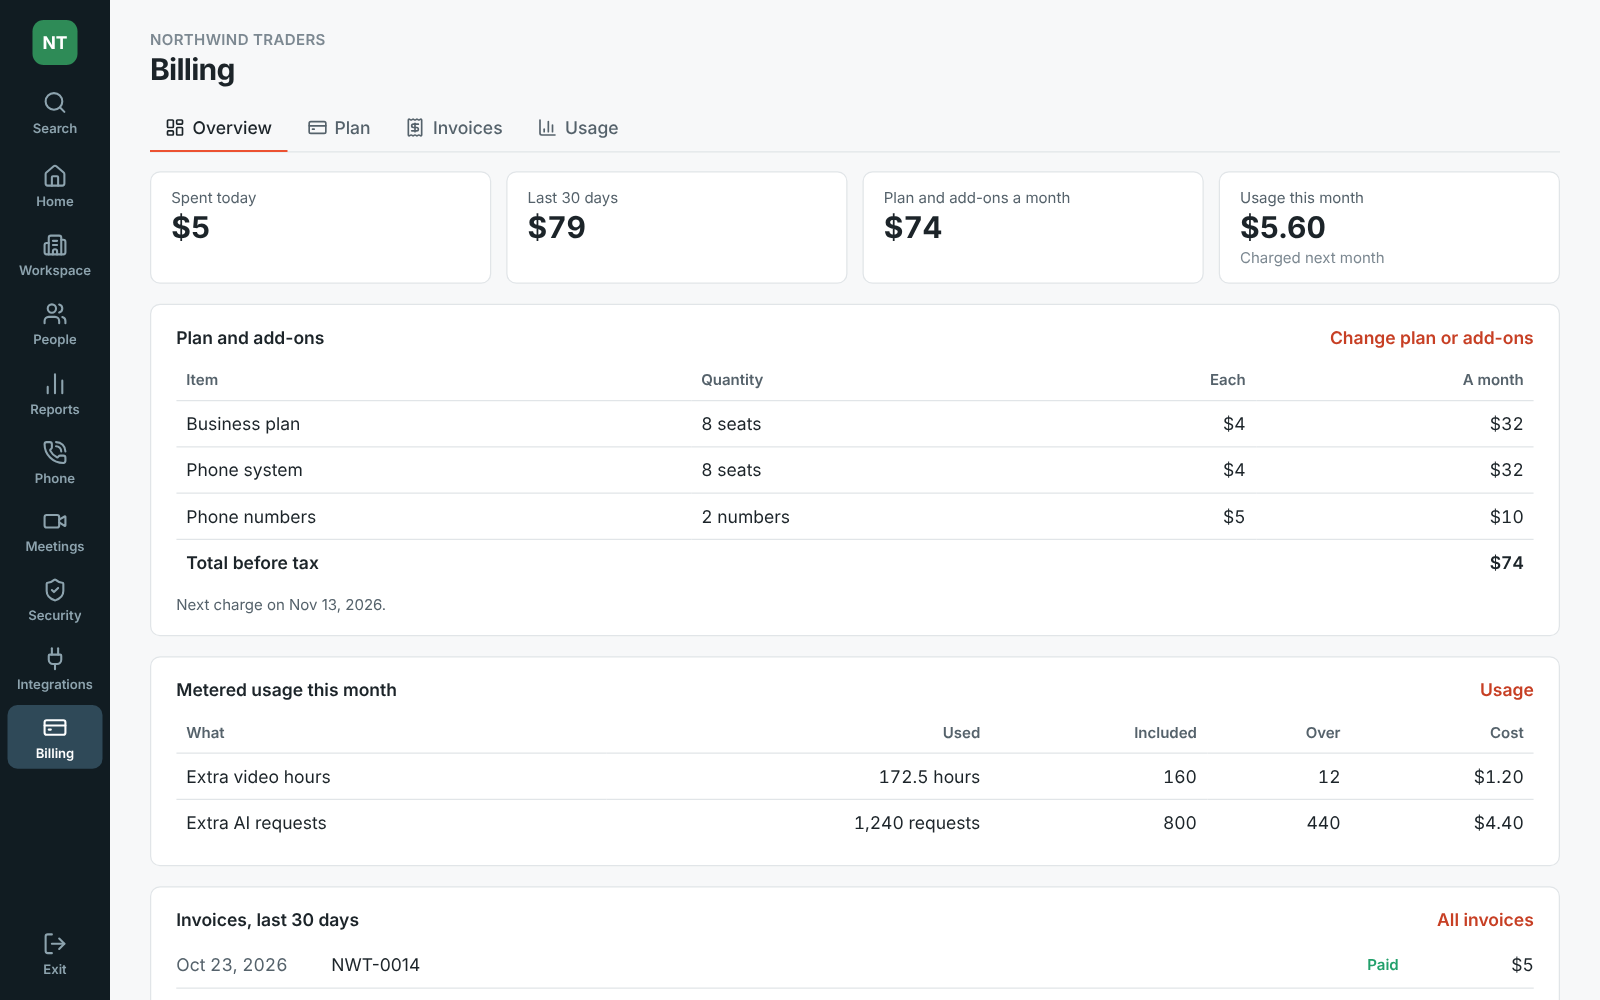Click the Usage this month card
This screenshot has height=1000, width=1600.
pyautogui.click(x=1389, y=227)
